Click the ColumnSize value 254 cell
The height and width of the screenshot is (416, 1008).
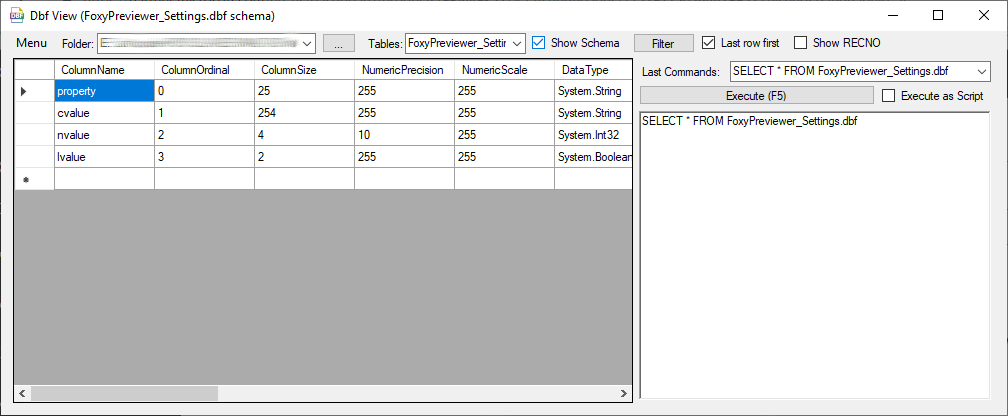[304, 113]
